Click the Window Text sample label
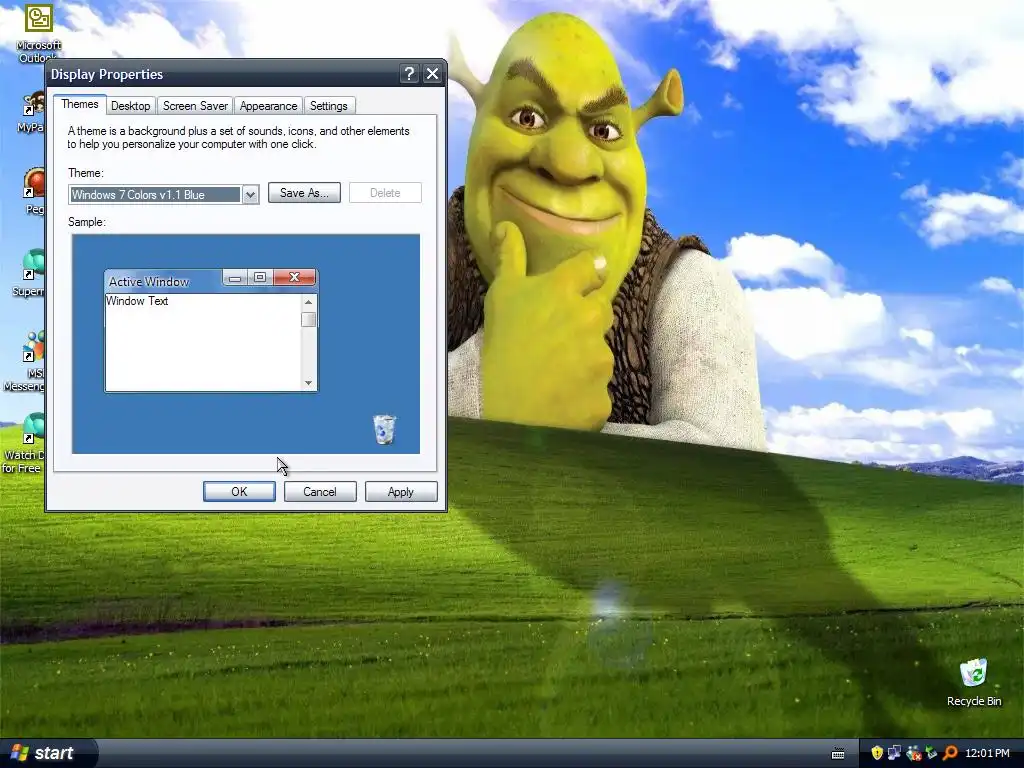This screenshot has height=768, width=1024. coord(137,301)
